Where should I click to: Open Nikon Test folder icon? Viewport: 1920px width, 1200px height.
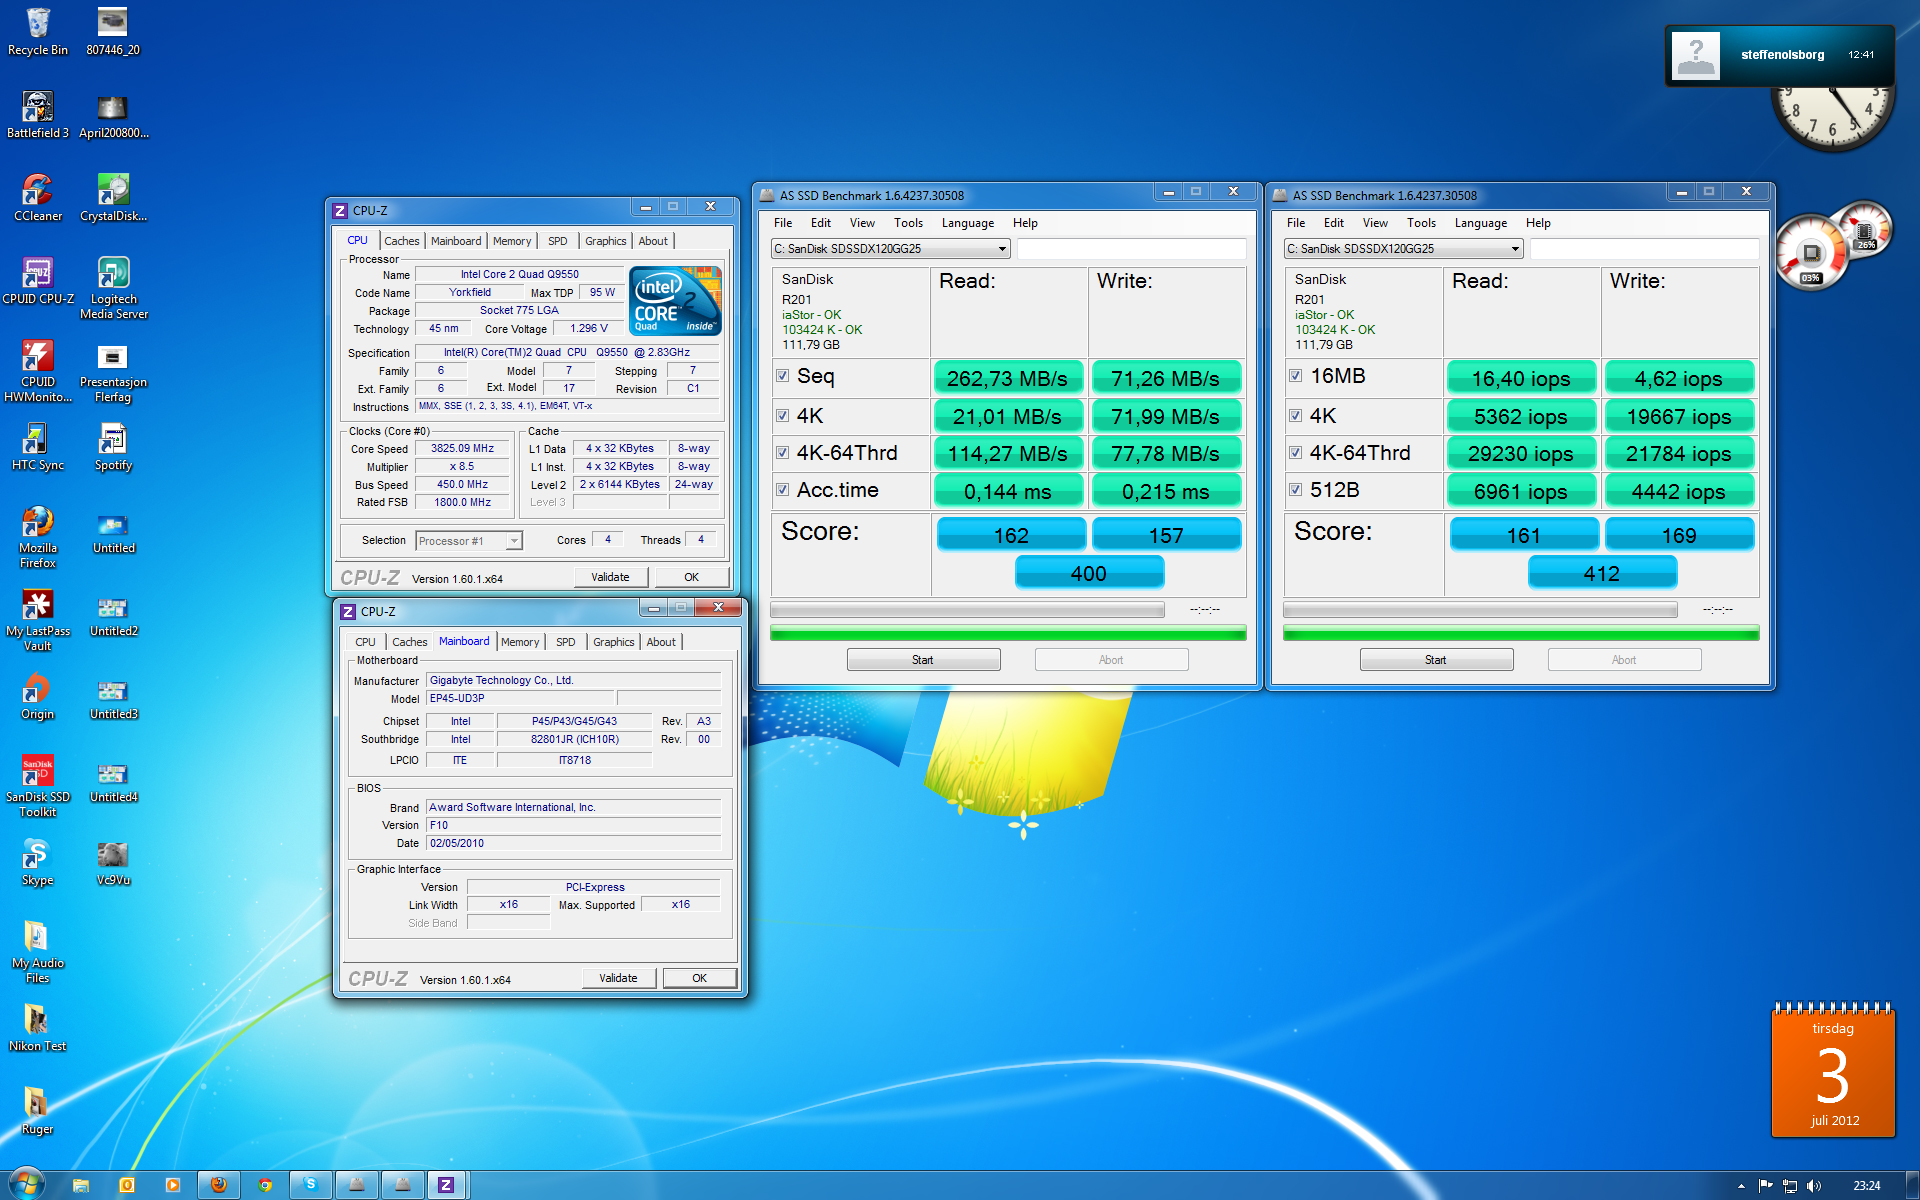tap(38, 1027)
